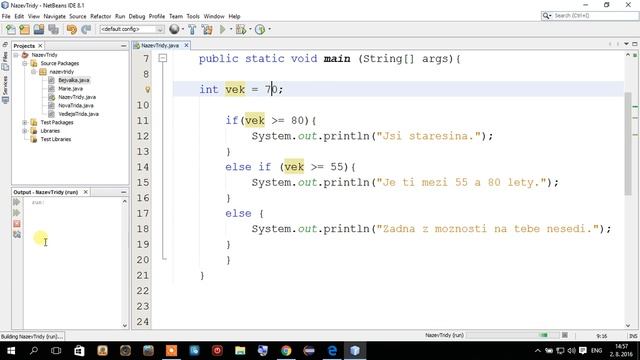Click the Open Project toolbar icon
This screenshot has width=640, height=360.
click(39, 29)
